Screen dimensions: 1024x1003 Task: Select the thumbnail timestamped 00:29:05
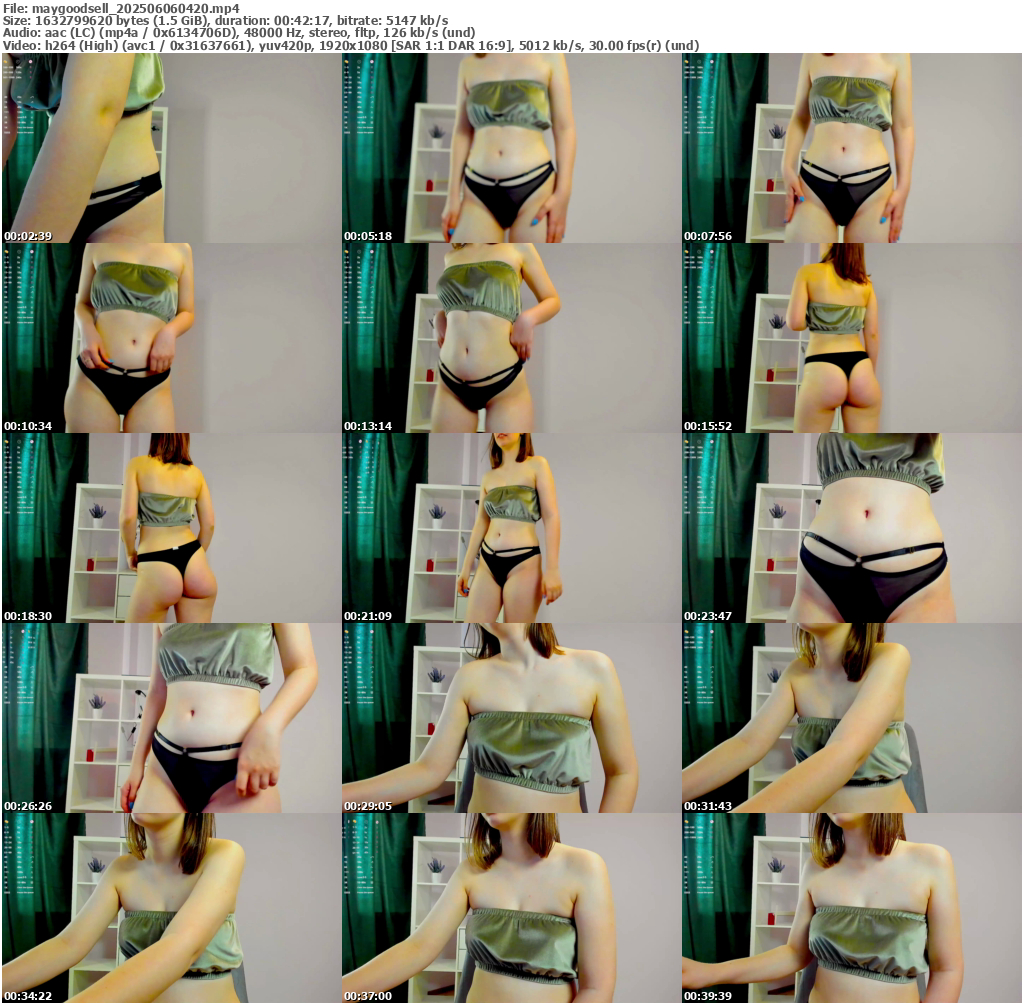(x=511, y=718)
